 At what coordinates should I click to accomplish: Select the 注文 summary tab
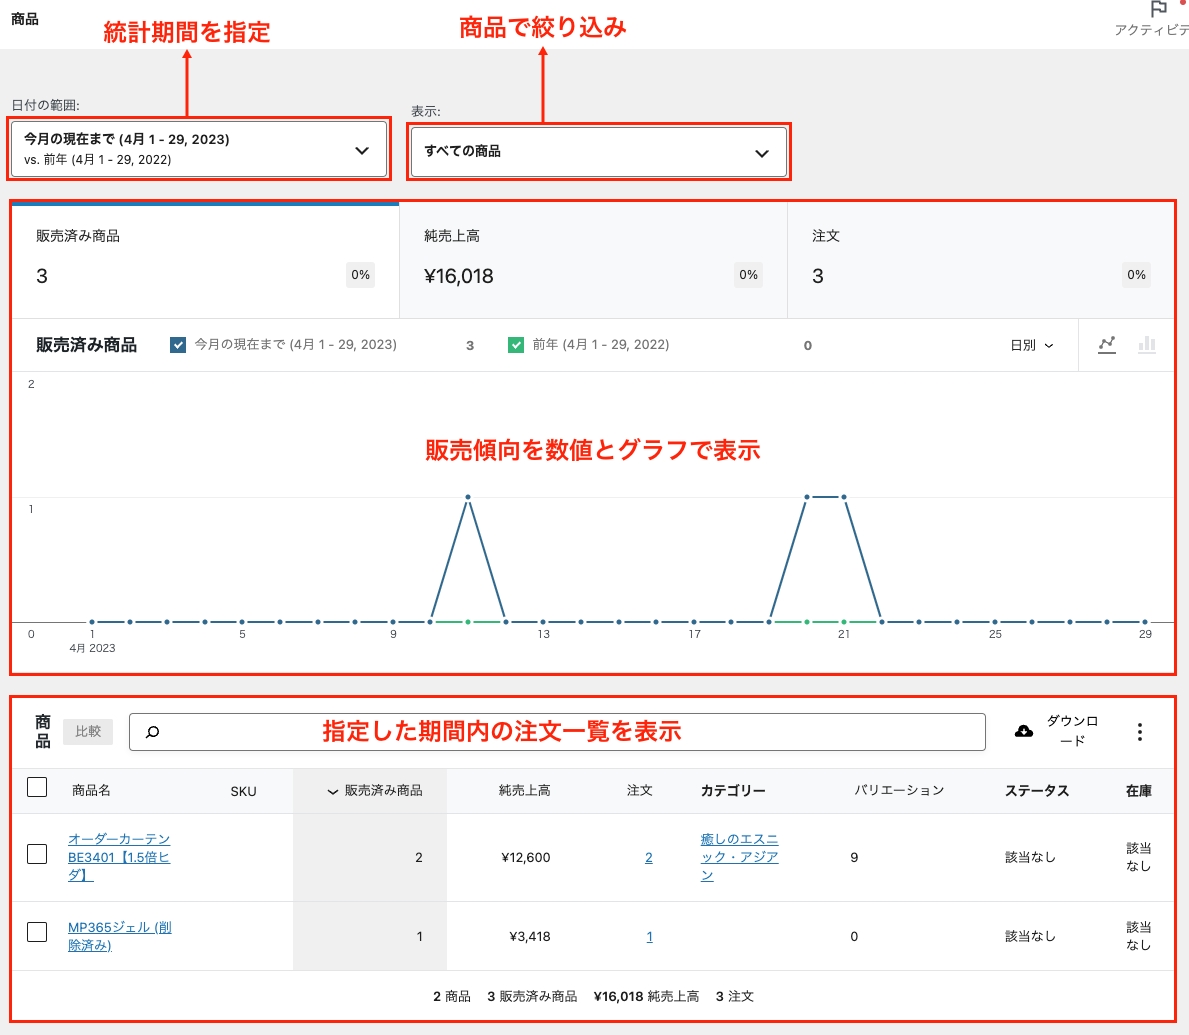point(980,260)
